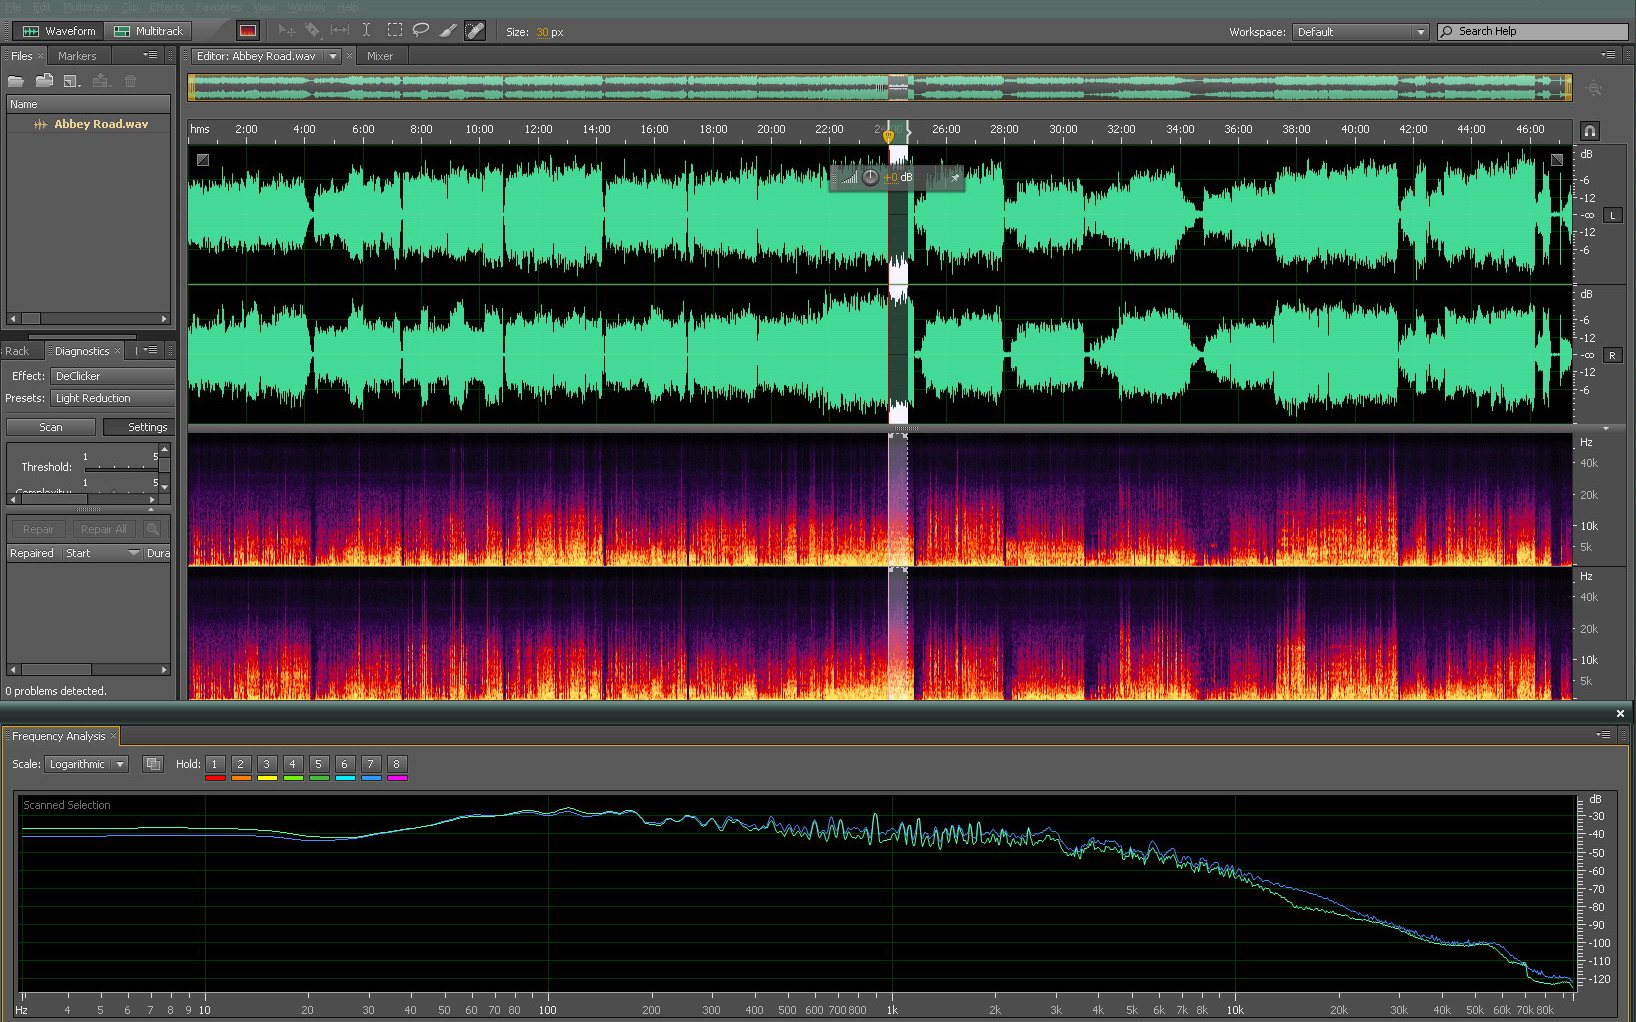Open the Workspace Default dropdown

point(1359,32)
